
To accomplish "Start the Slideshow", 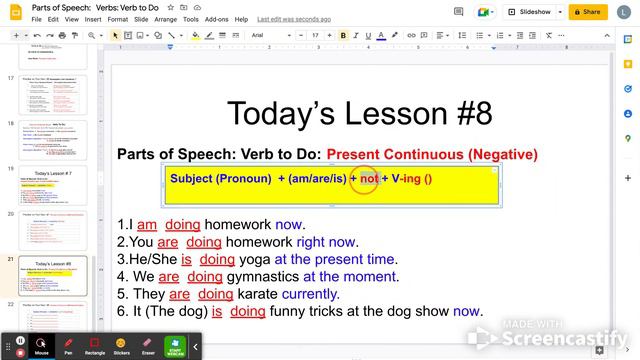I will tap(529, 12).
